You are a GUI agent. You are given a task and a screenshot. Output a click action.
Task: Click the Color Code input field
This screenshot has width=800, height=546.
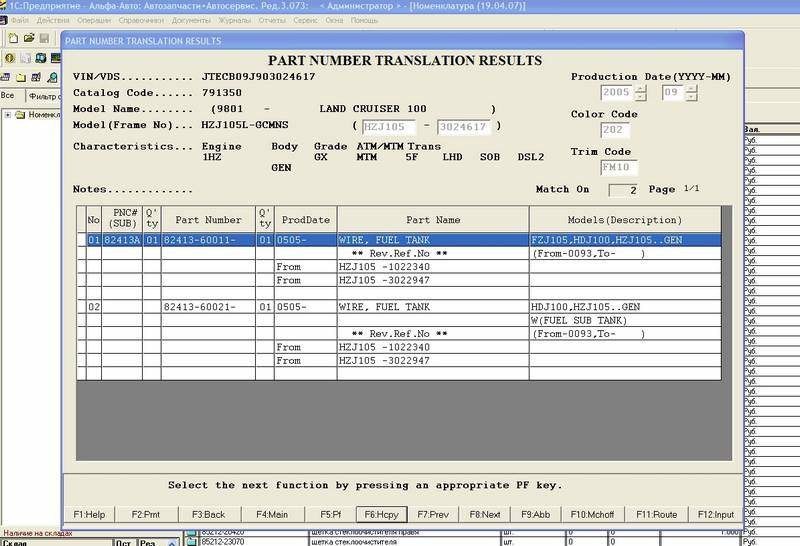point(615,130)
